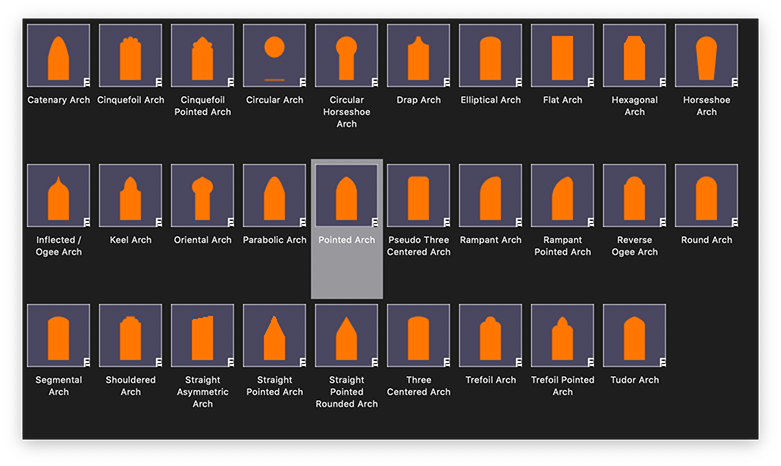Click the 'Tudor Arch' text label
The width and height of the screenshot is (781, 466).
635,380
